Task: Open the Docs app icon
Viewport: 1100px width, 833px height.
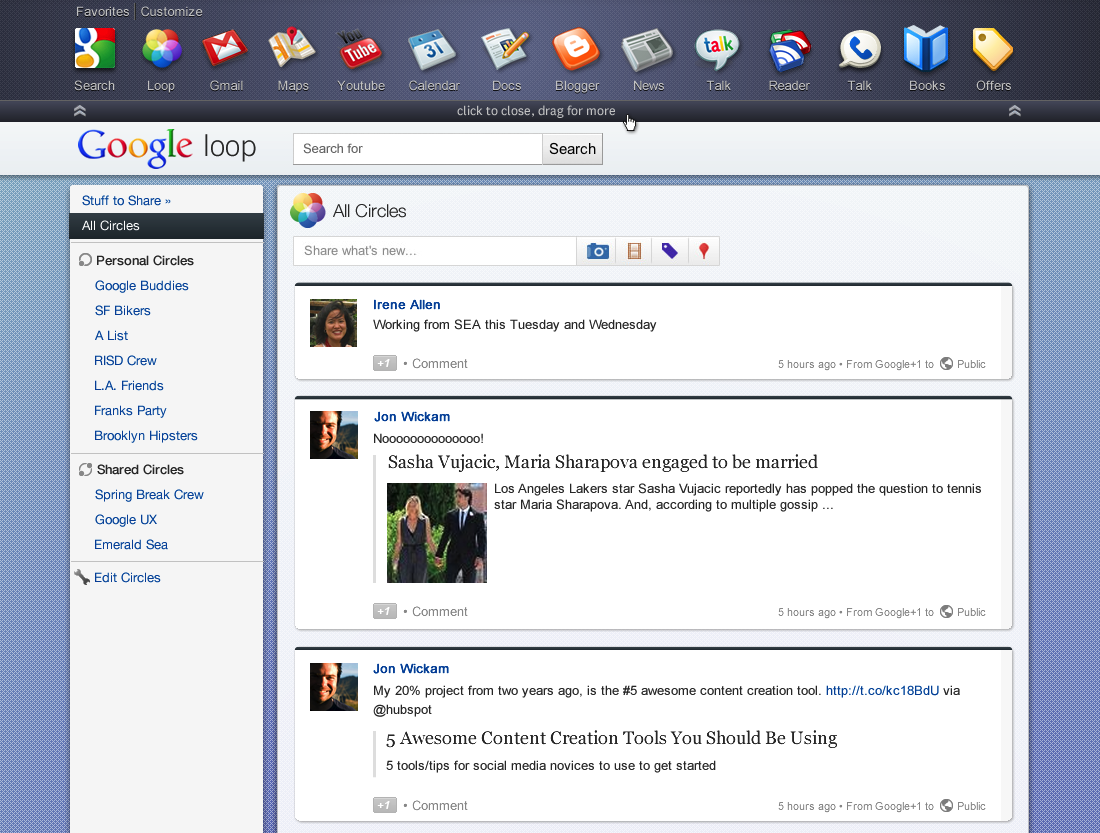Action: coord(505,49)
